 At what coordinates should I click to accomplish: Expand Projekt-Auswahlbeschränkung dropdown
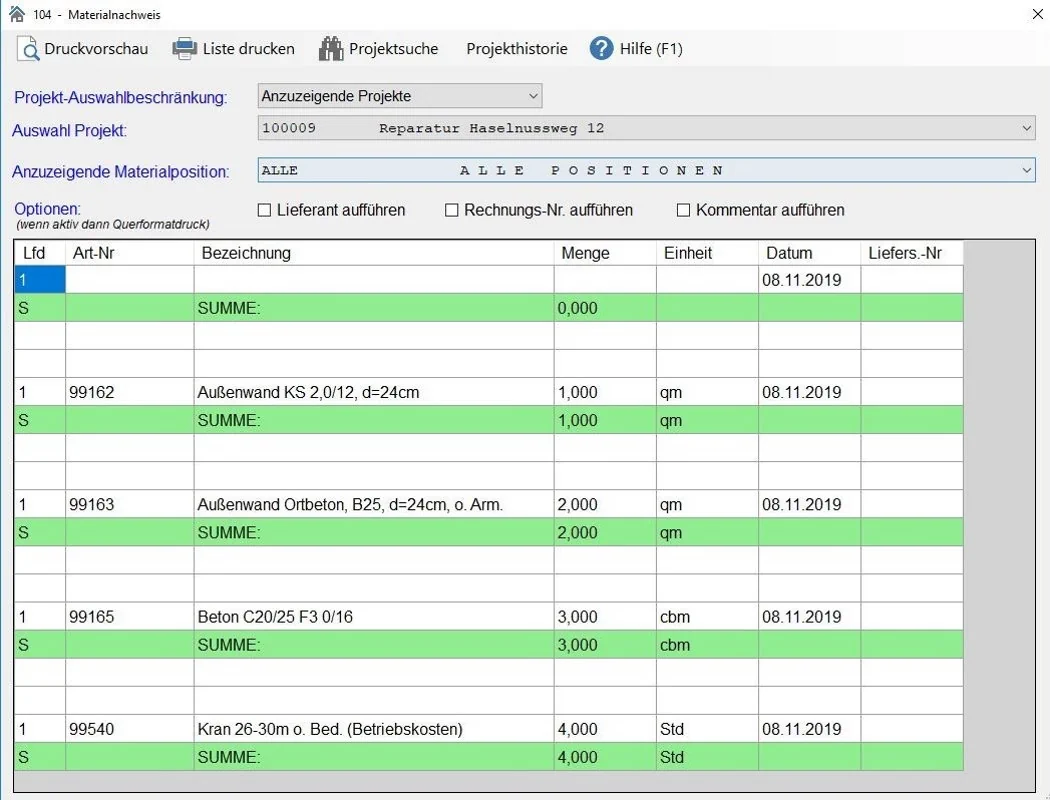tap(532, 96)
